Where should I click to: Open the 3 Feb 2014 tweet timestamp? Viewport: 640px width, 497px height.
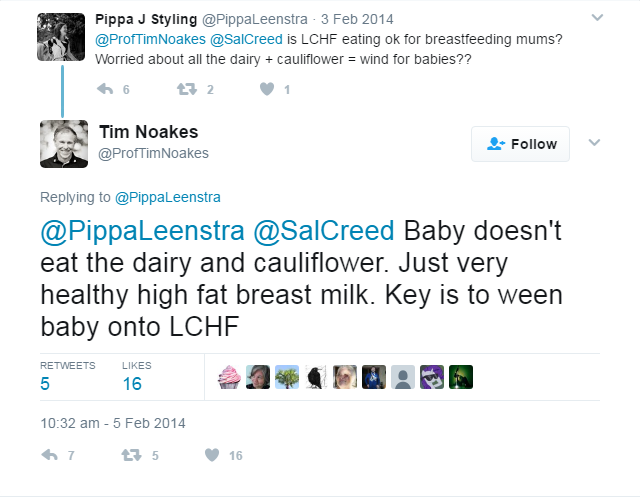point(357,19)
